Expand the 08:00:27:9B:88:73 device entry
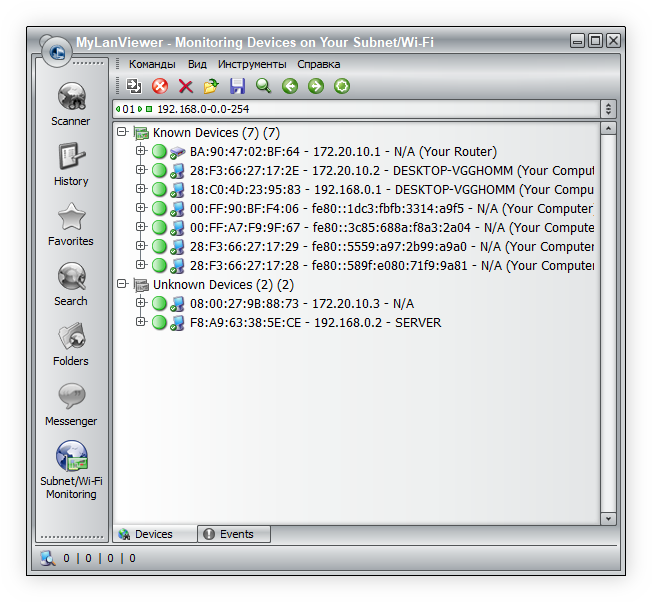 pos(141,303)
